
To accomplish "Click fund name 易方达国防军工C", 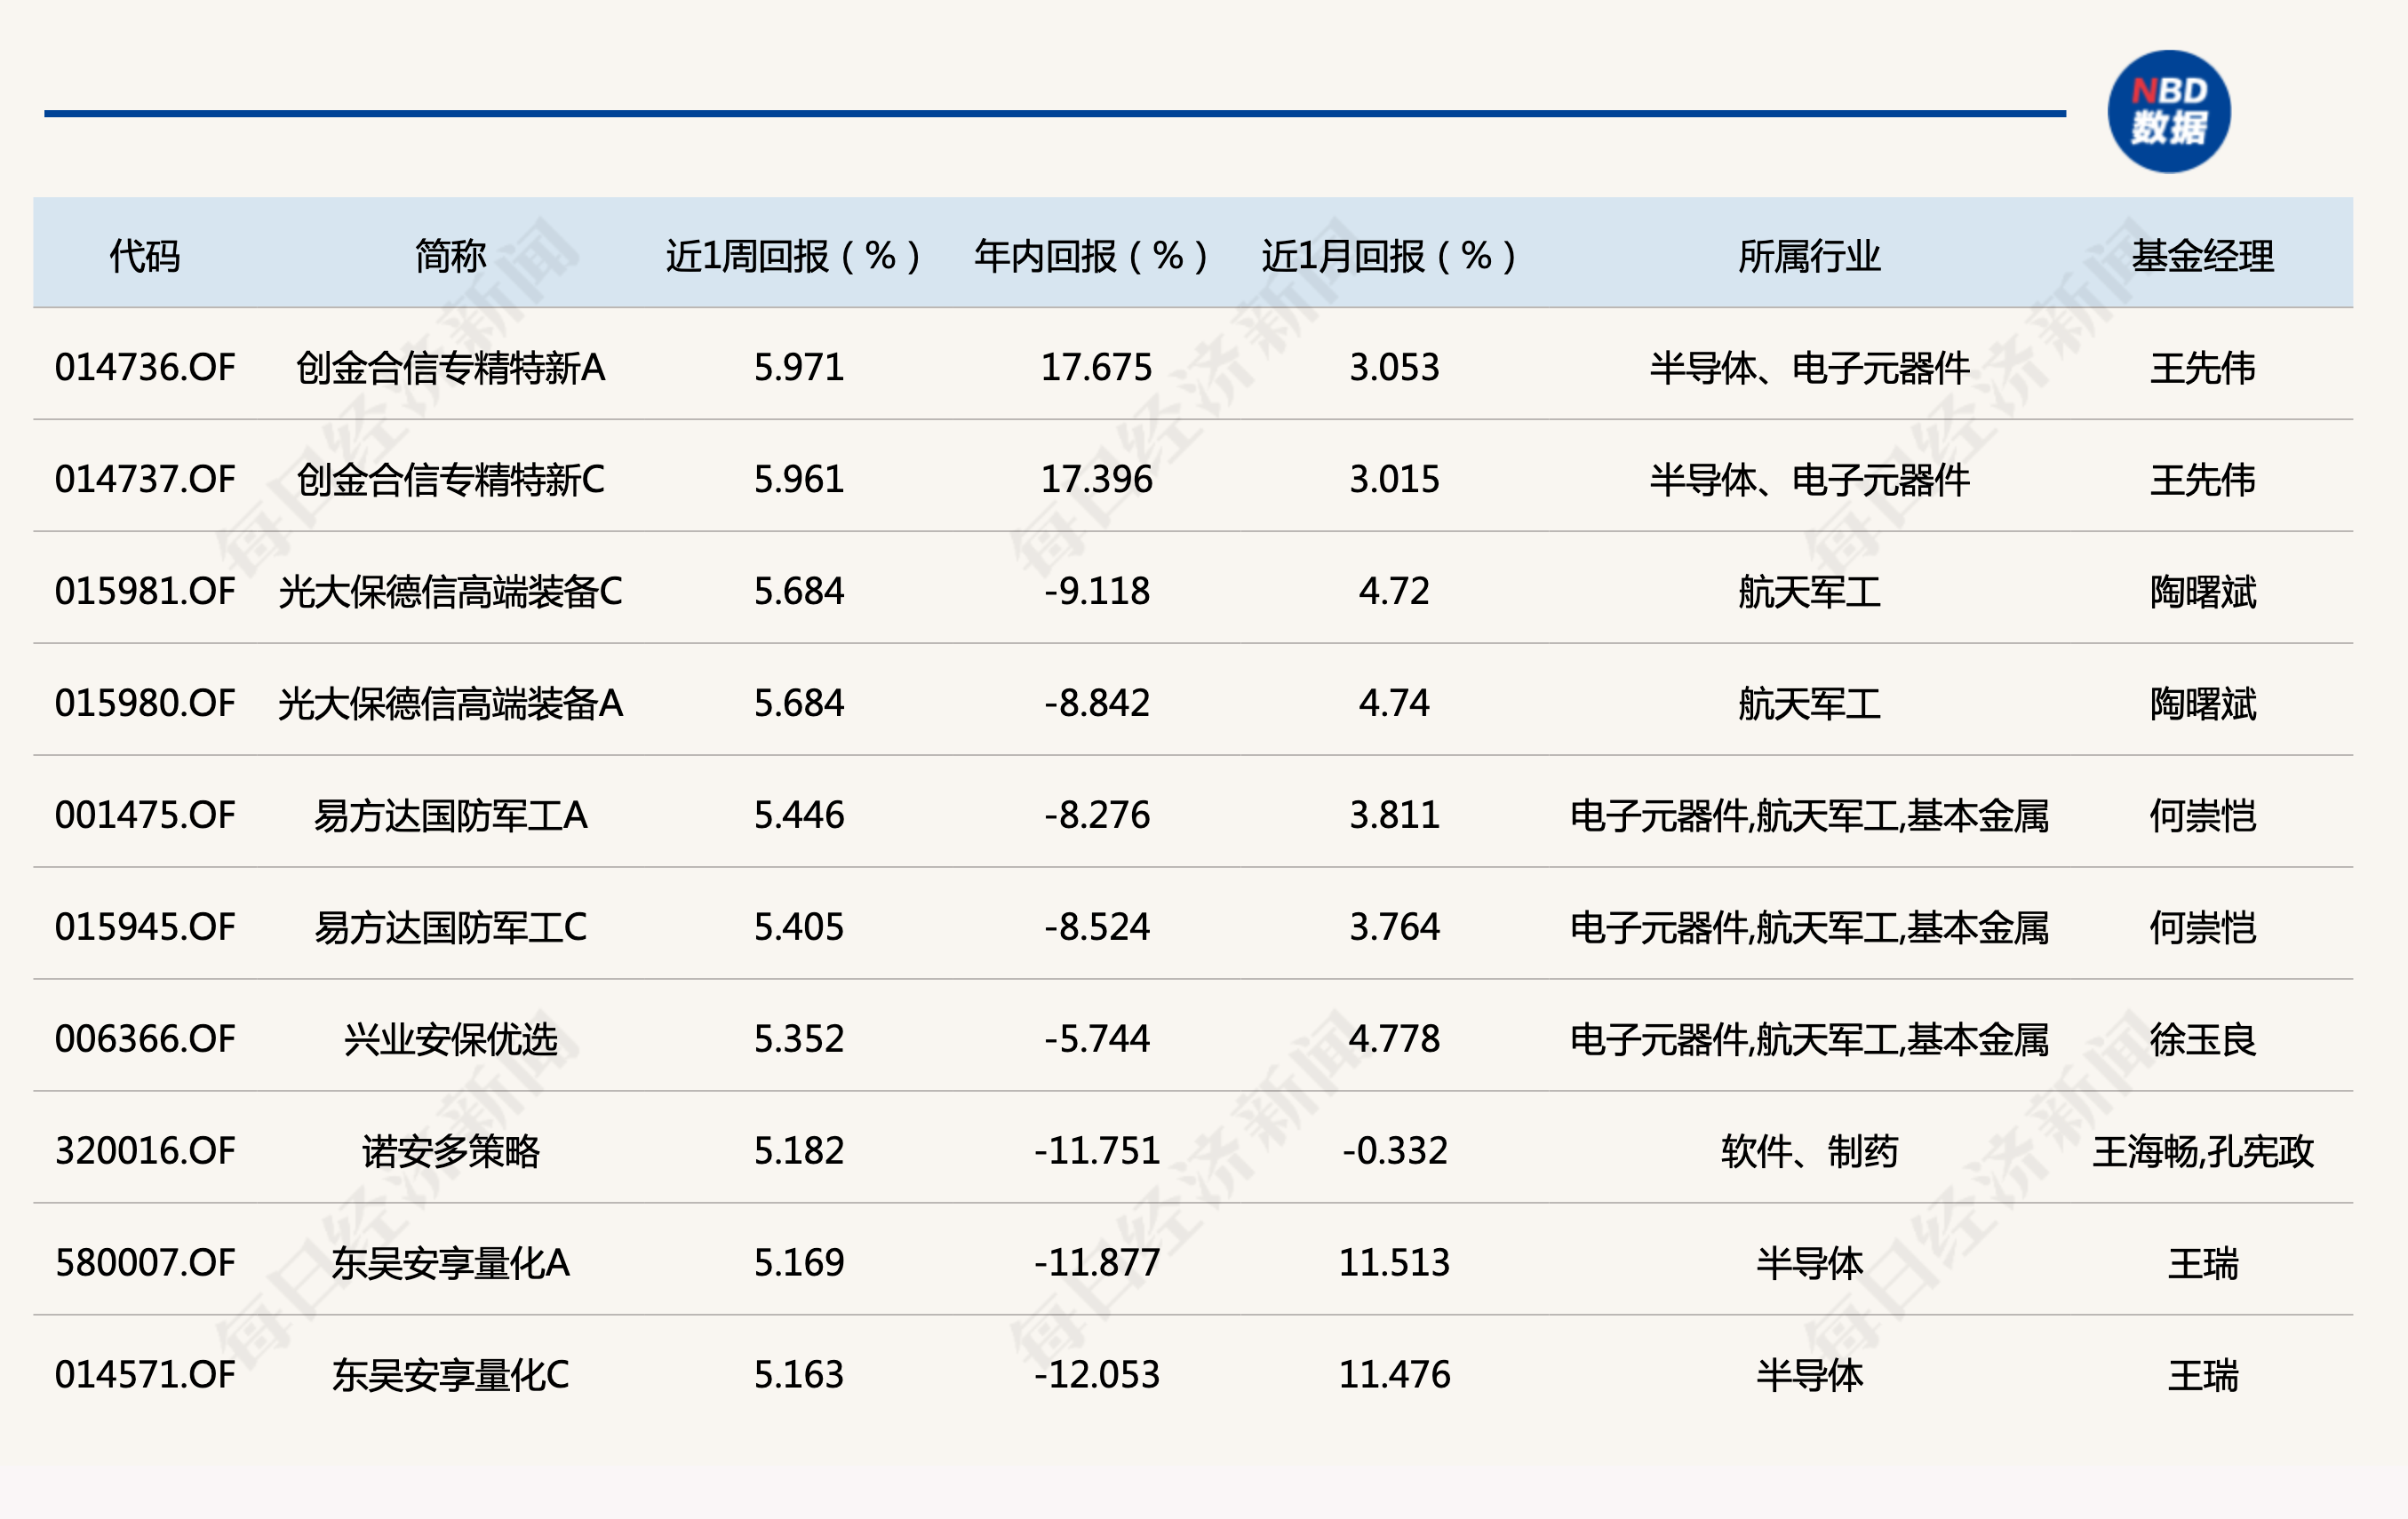I will [x=451, y=927].
